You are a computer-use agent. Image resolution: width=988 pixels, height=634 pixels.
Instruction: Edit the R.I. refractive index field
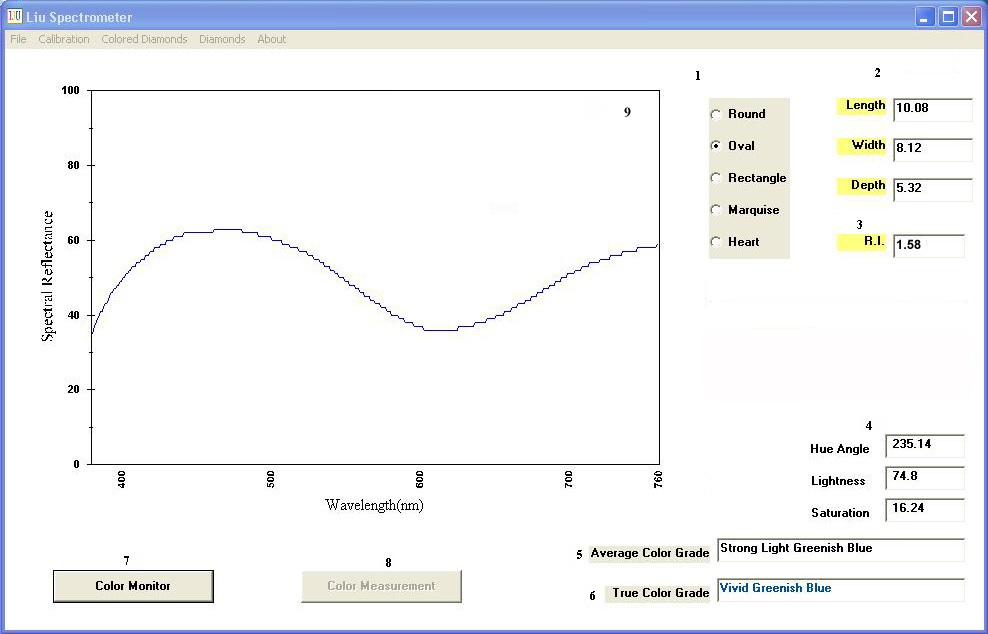tap(928, 246)
